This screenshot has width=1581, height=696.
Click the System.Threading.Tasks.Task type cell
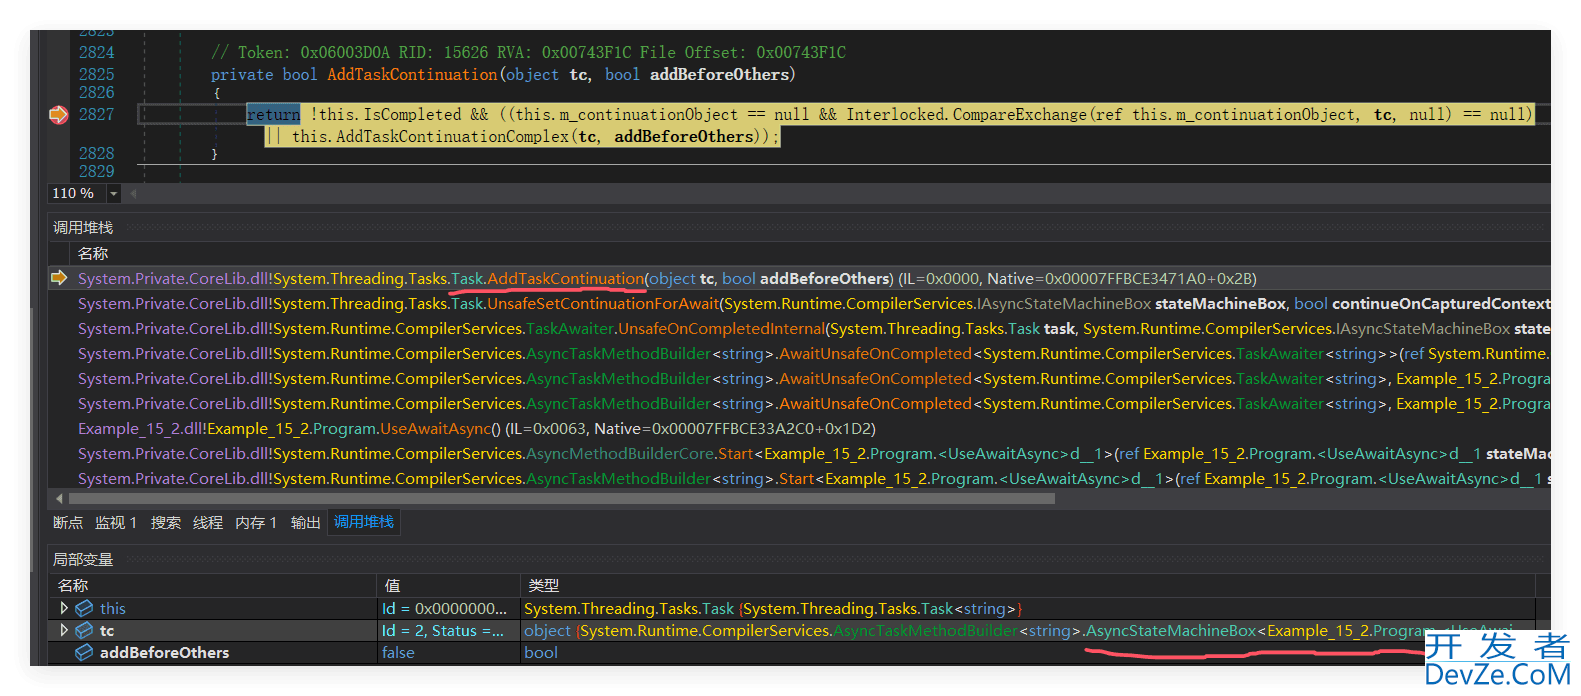point(773,608)
